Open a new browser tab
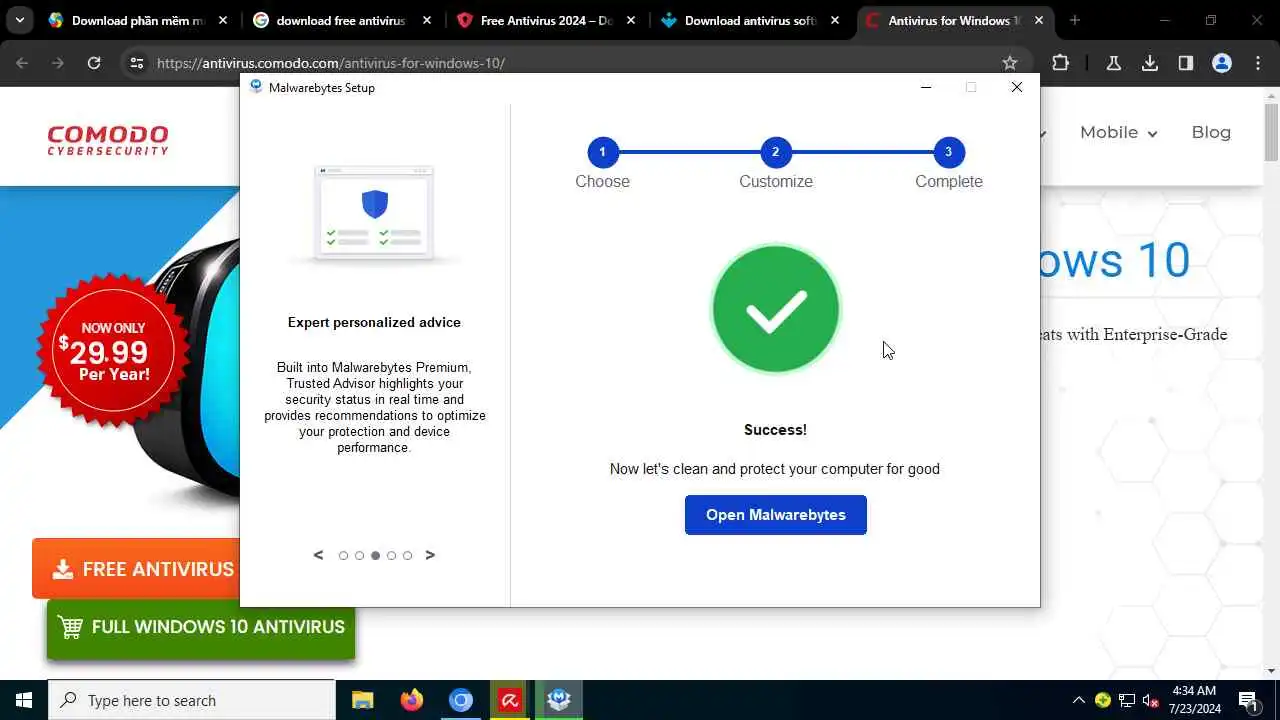Screen dimensions: 1280x720 [x=1075, y=20]
